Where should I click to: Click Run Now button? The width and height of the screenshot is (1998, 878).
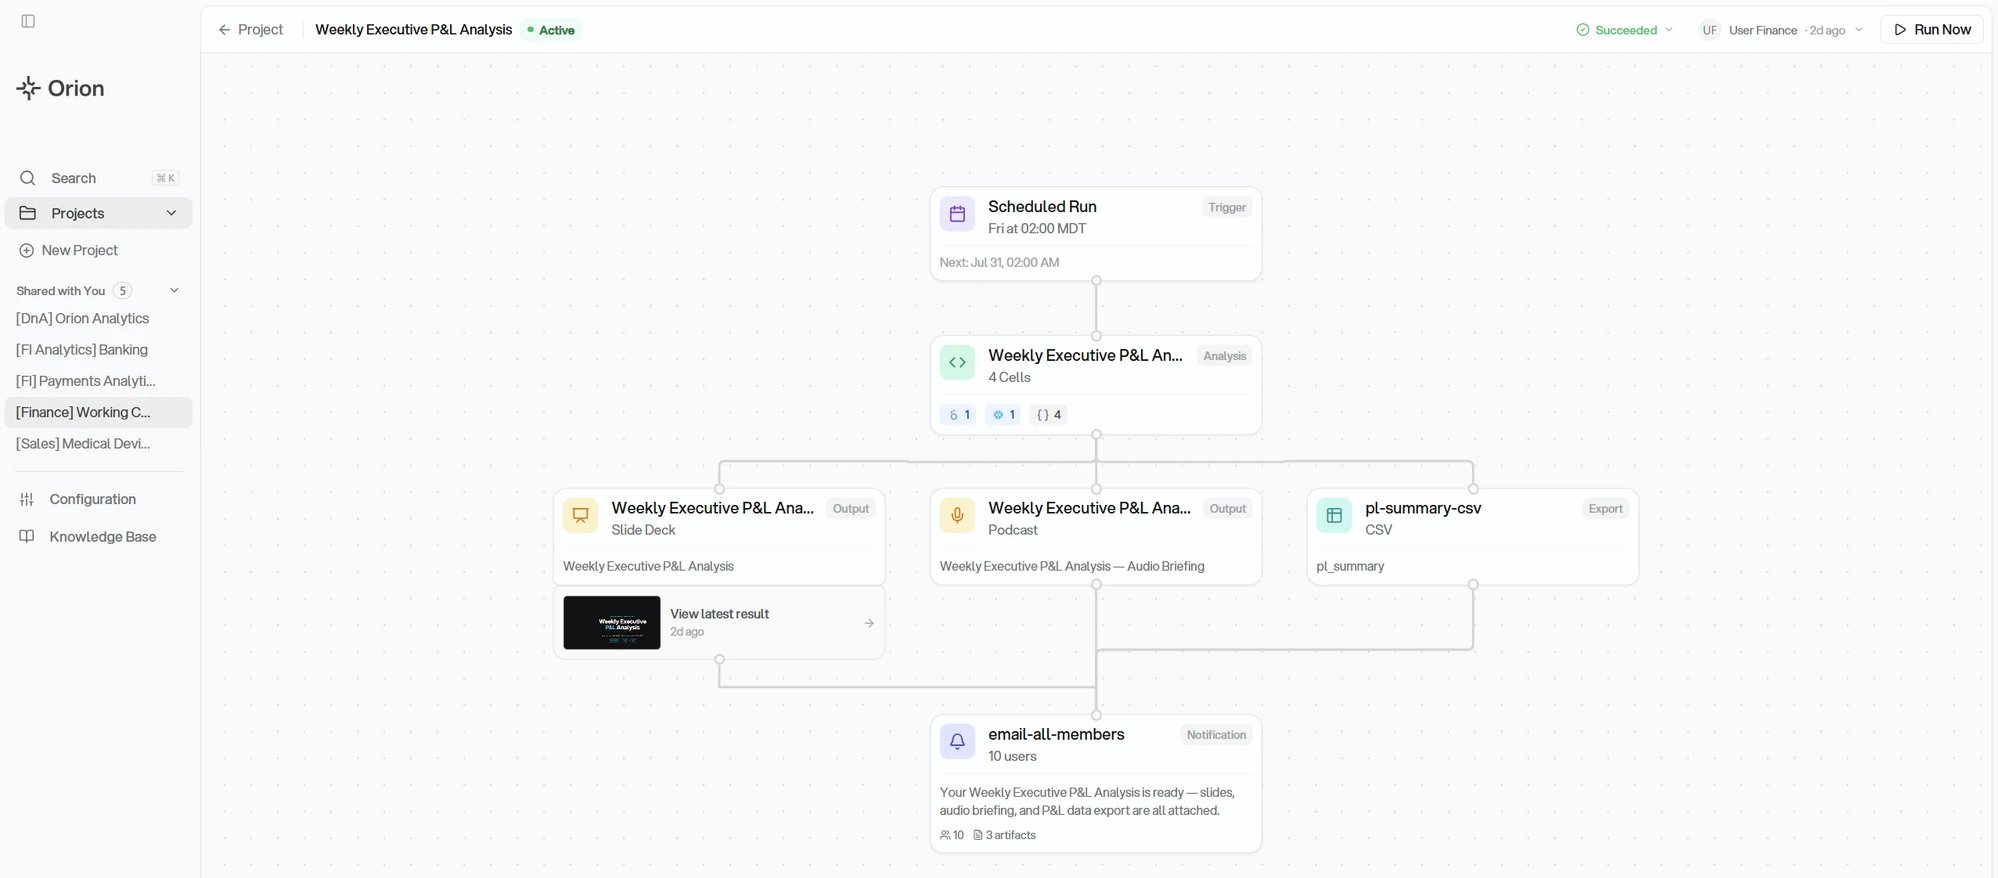[1932, 30]
